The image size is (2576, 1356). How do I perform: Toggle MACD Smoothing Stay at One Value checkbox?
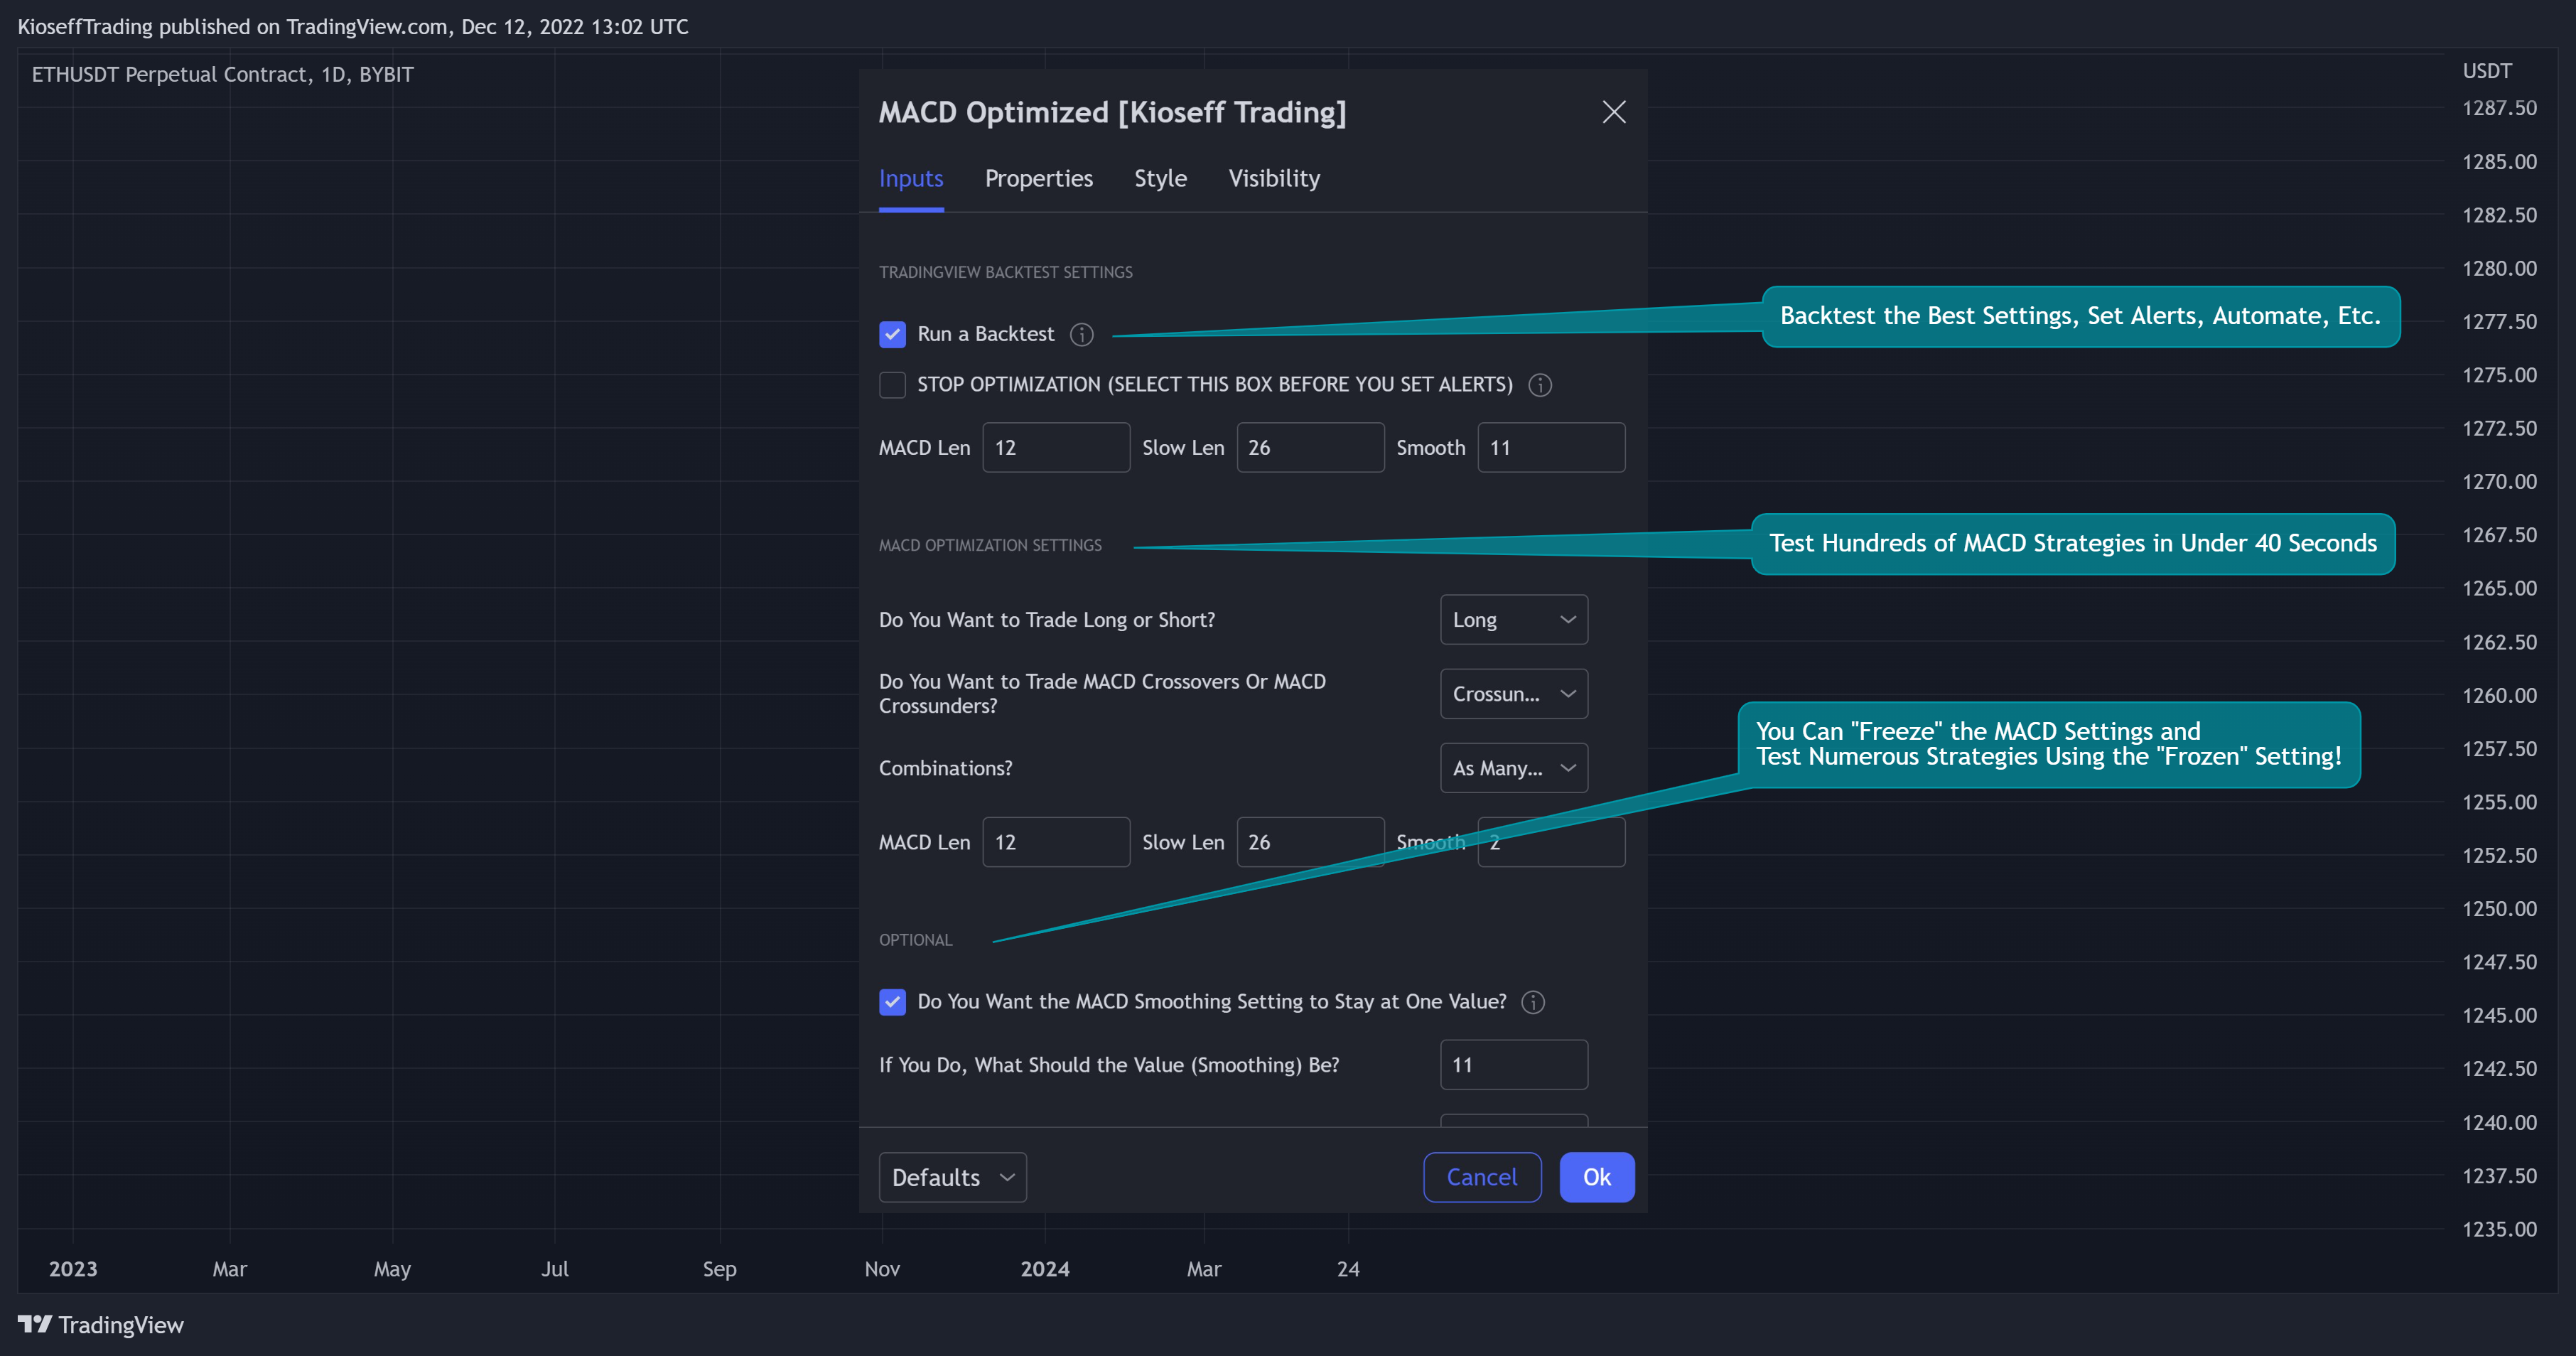tap(892, 1002)
